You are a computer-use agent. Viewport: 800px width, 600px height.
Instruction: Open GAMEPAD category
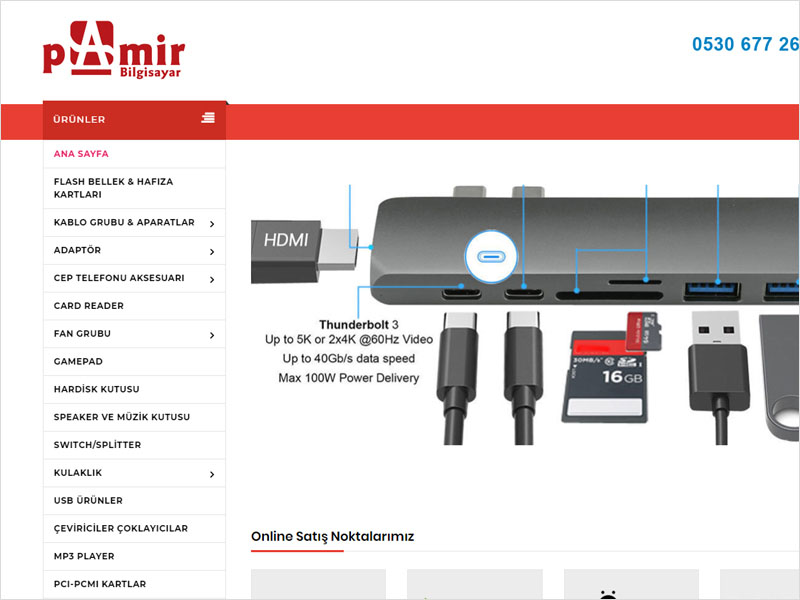pos(78,361)
